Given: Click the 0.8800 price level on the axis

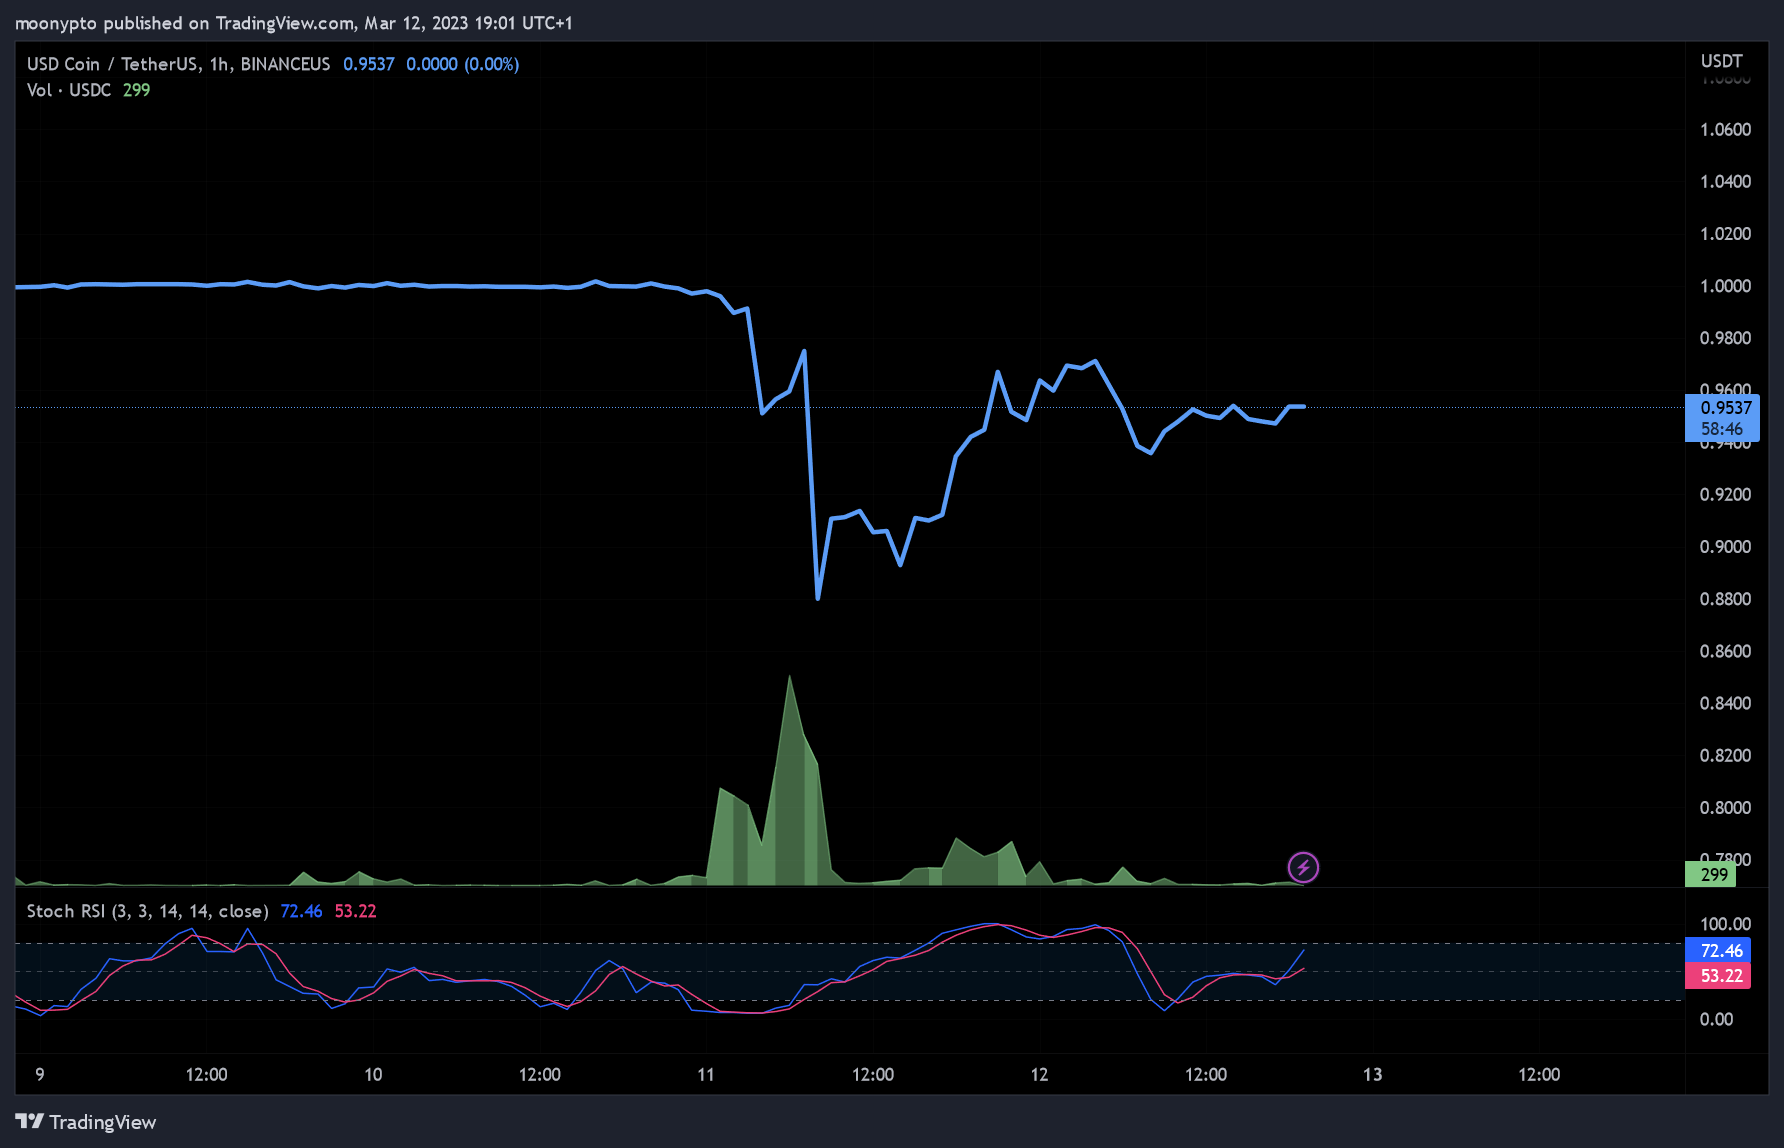Looking at the screenshot, I should [x=1725, y=599].
